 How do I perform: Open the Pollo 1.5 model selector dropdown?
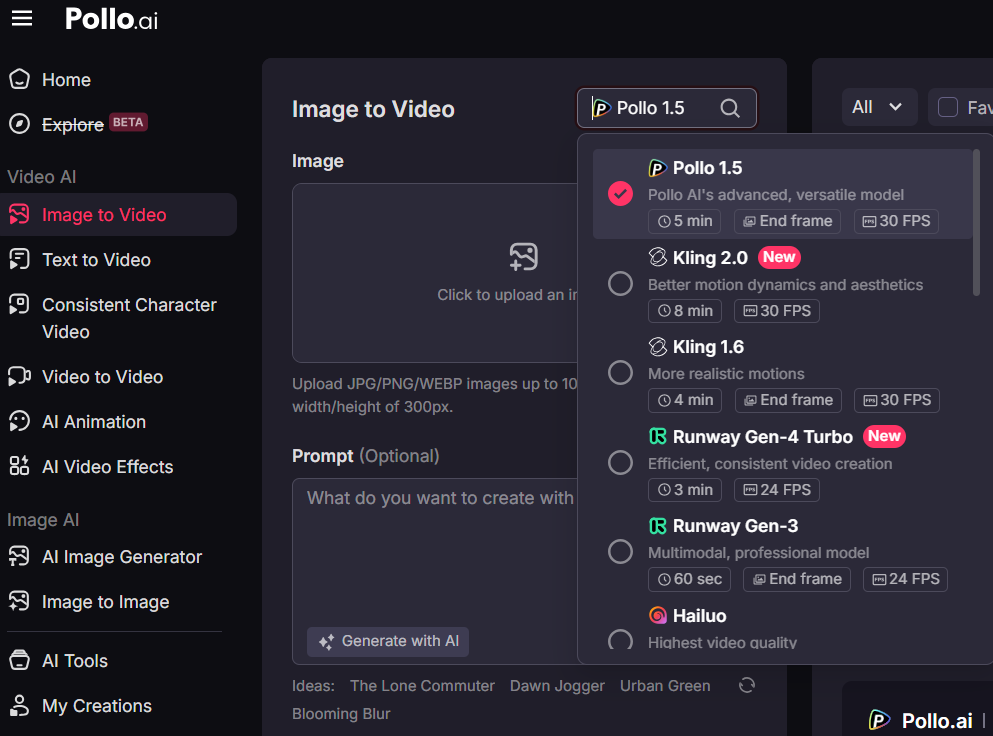pos(667,108)
